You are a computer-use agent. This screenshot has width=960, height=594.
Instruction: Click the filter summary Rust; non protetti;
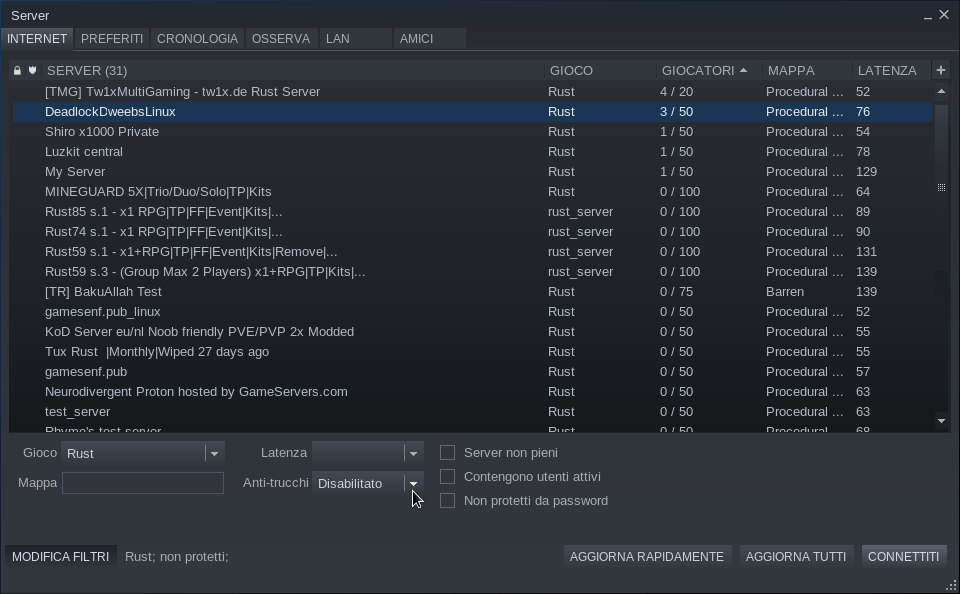[176, 557]
